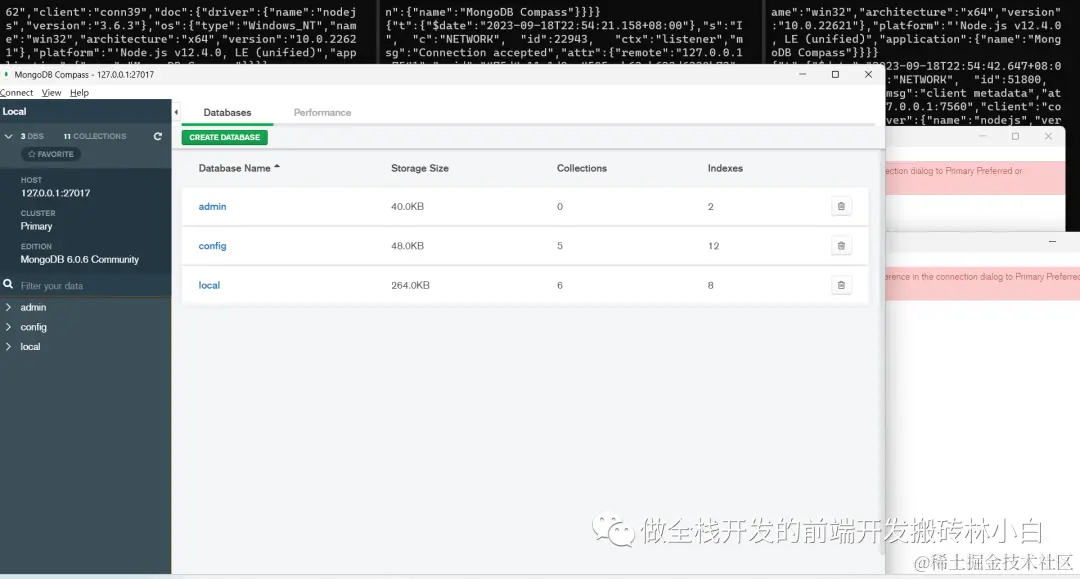This screenshot has width=1080, height=579.
Task: Open the View menu
Action: click(50, 92)
